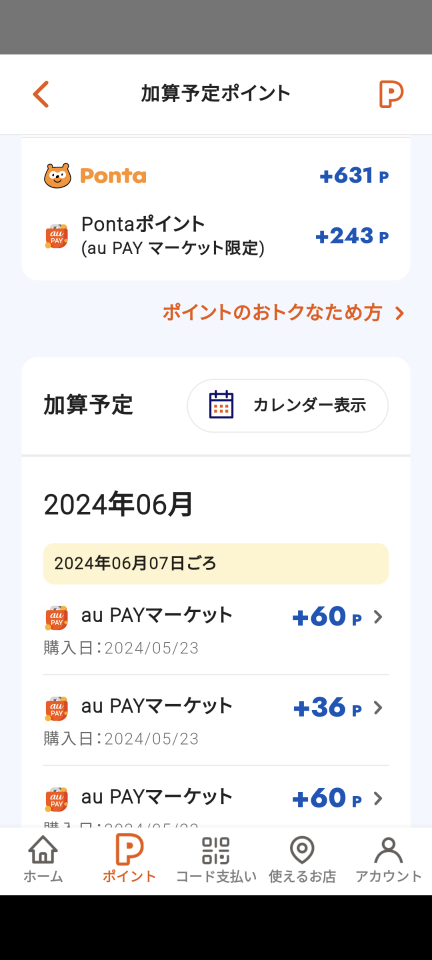Image resolution: width=432 pixels, height=960 pixels.
Task: Tap au PAY icon beside Pontaポイント
Action: coord(57,236)
